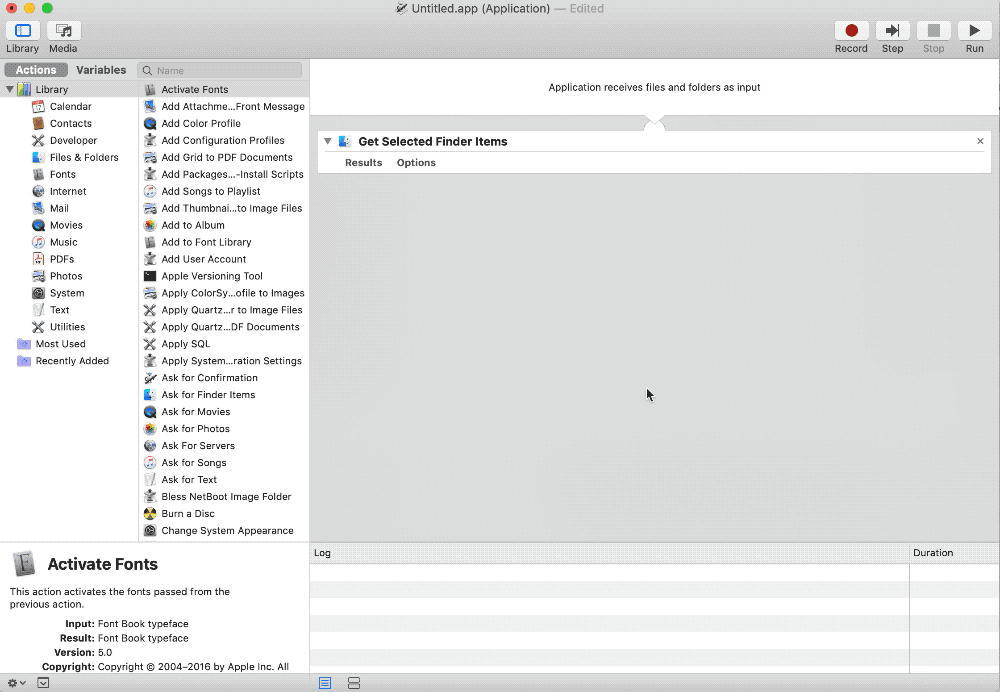Select the Add Color Profile action
Viewport: 1000px width, 692px height.
pos(224,124)
